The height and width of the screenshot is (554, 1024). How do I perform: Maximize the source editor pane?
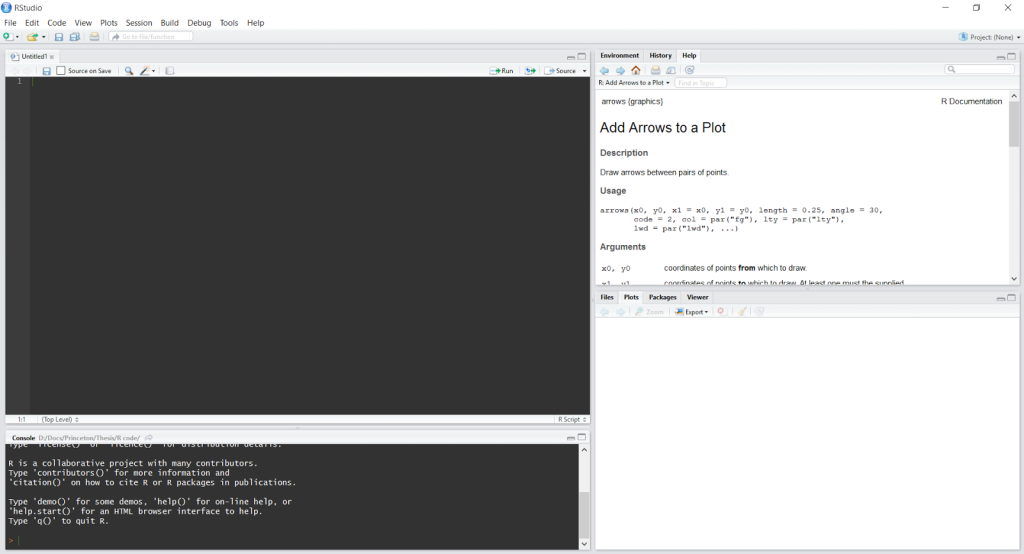(x=582, y=57)
